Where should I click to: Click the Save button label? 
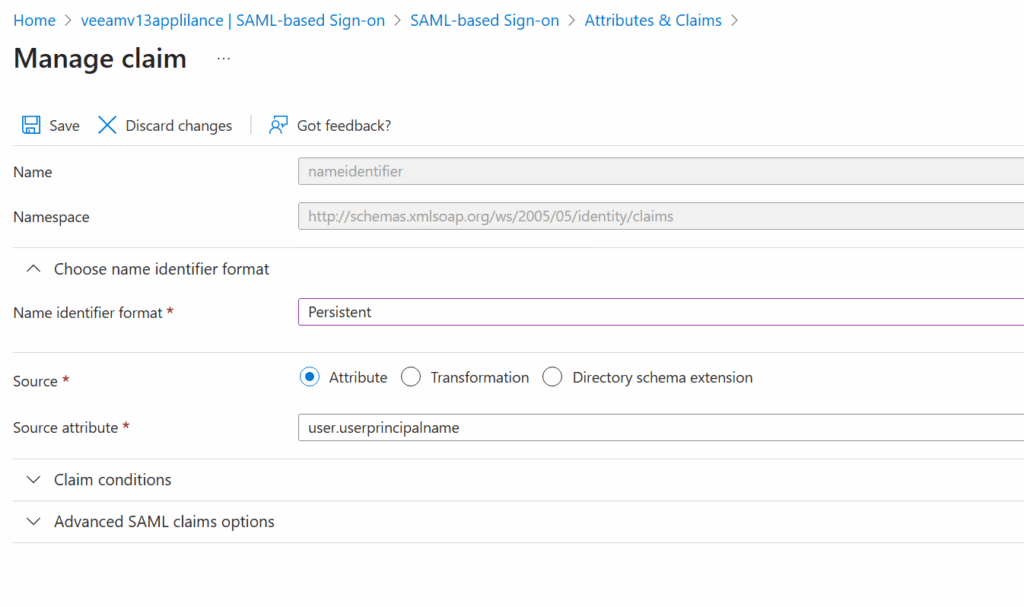(64, 126)
